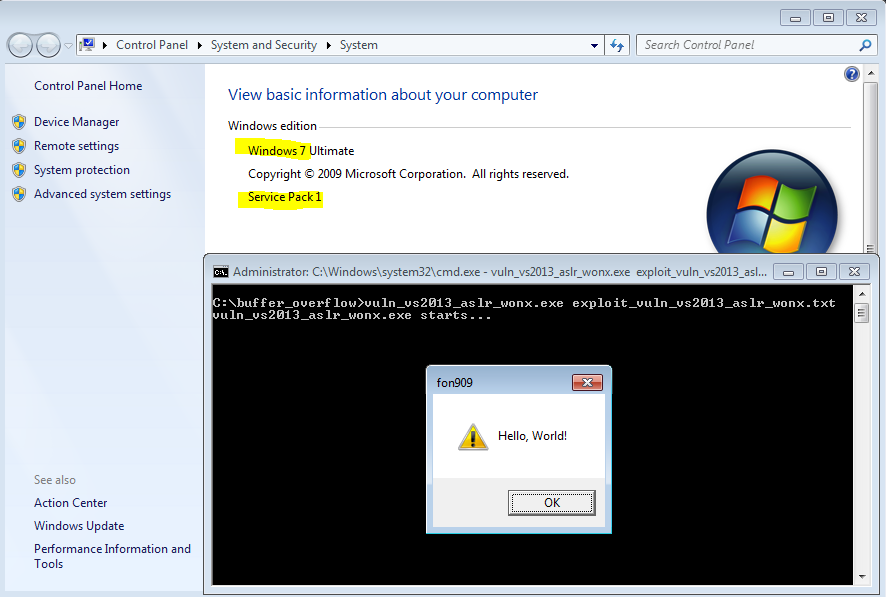Image resolution: width=886 pixels, height=597 pixels.
Task: Expand the arrow after System and Security
Action: click(x=329, y=45)
